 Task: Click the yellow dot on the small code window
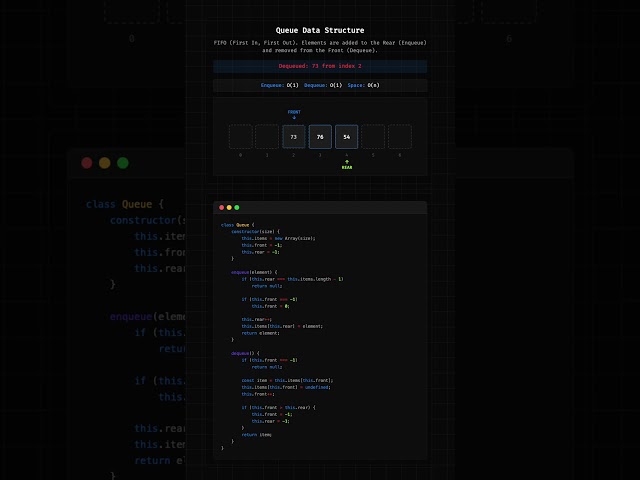[x=229, y=208]
